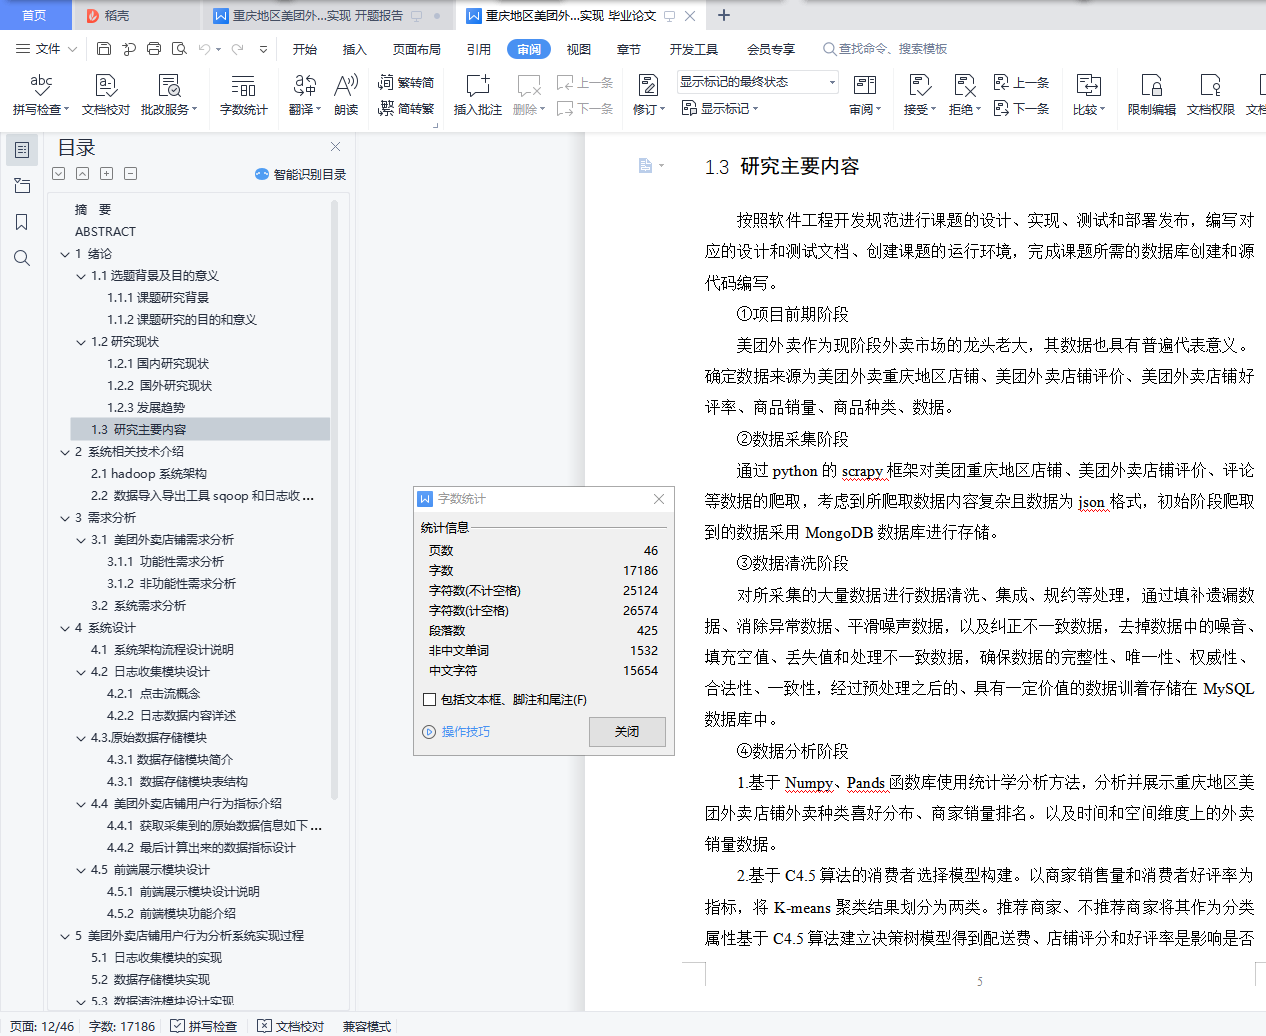
Task: Click 字数: 17186 in status bar
Action: tap(122, 1026)
